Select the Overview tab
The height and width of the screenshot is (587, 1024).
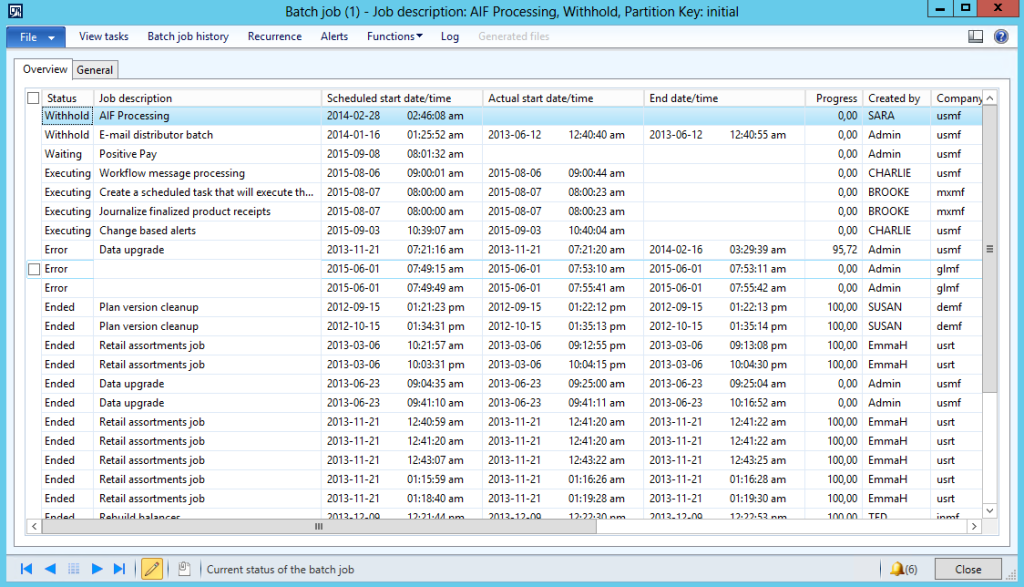pos(44,69)
